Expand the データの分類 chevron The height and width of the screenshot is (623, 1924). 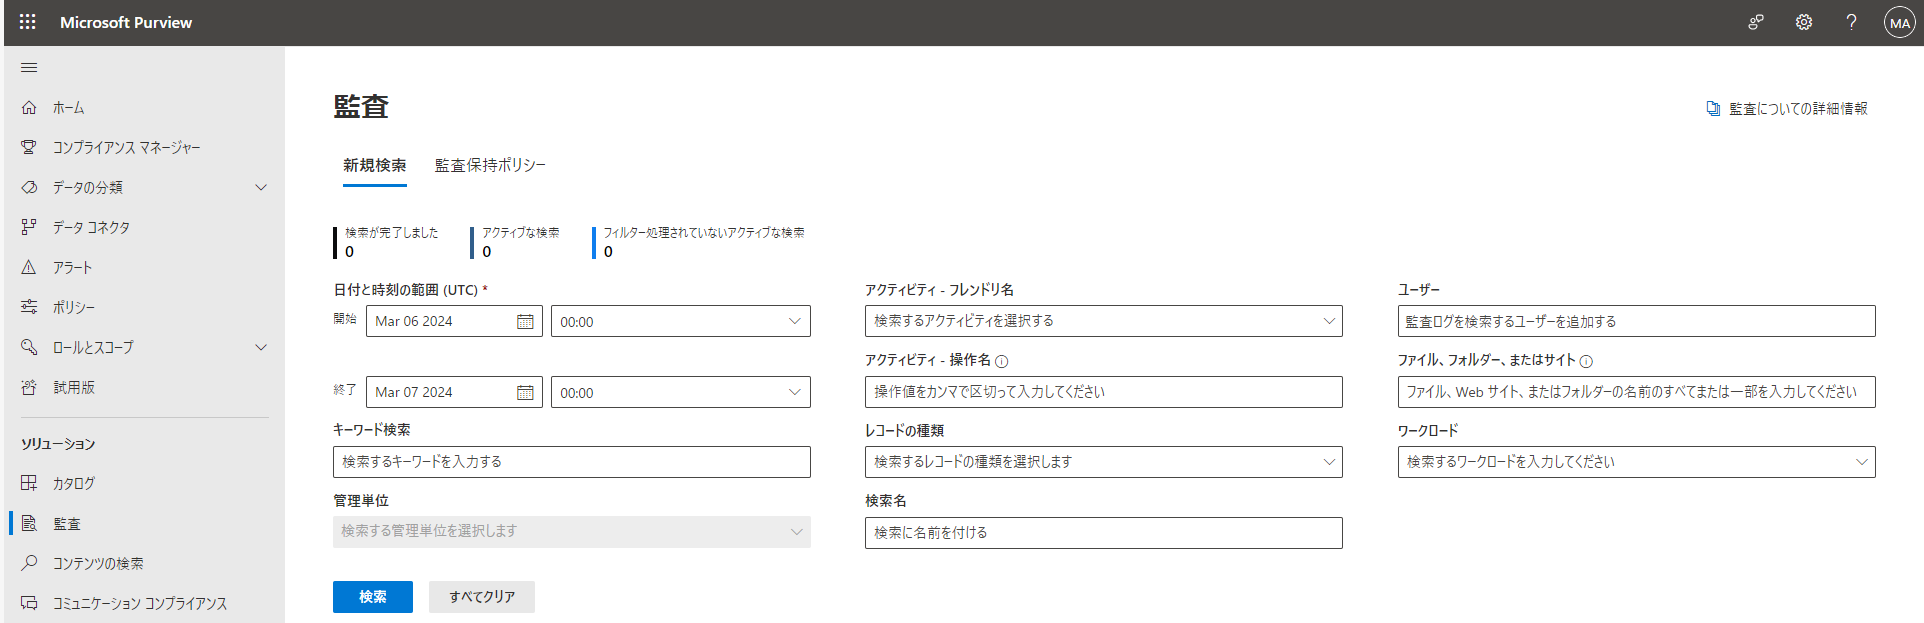(x=261, y=187)
